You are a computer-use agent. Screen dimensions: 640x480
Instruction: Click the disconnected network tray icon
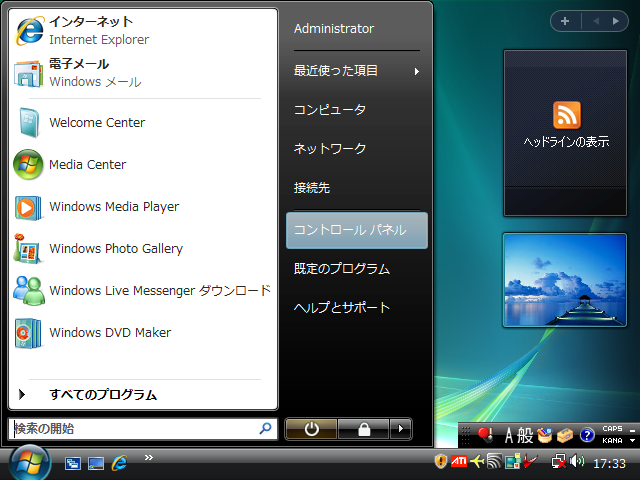pos(559,462)
